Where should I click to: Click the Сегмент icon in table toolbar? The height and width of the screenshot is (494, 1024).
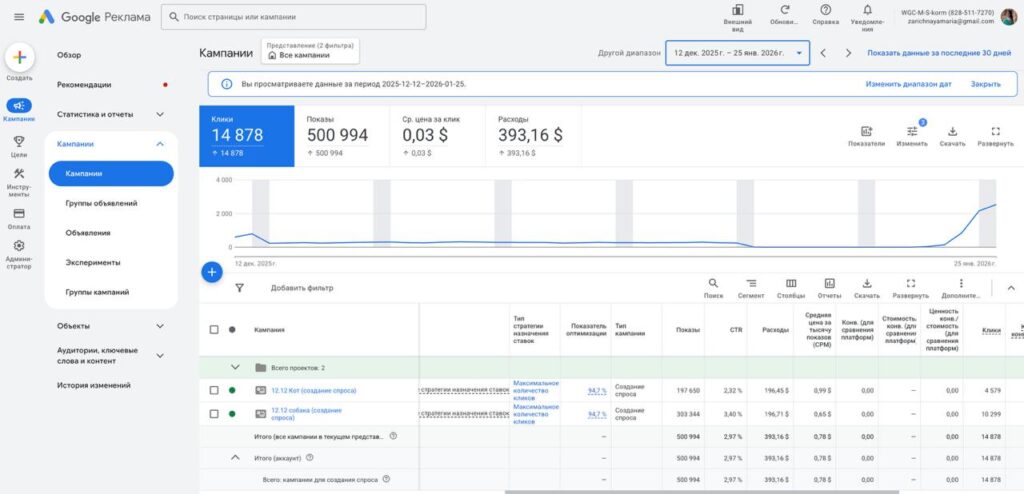click(x=751, y=284)
